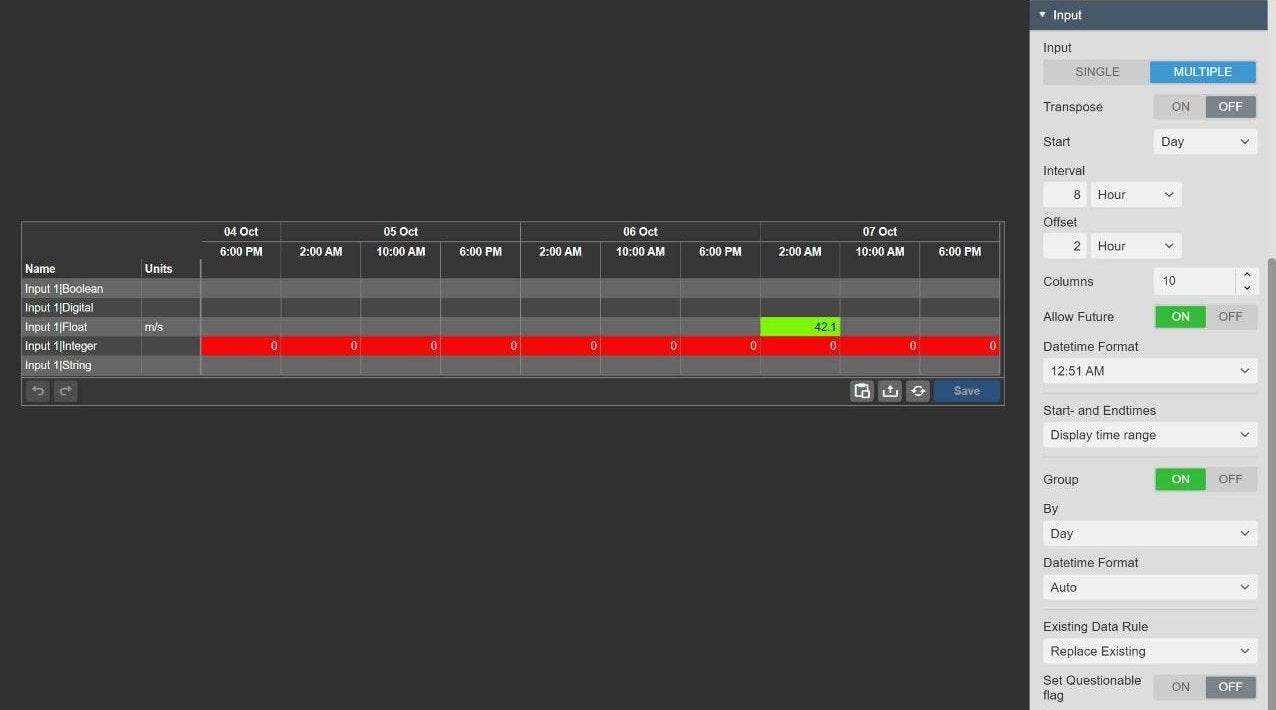Screen dimensions: 1276x710
Task: Turn Transpose ON
Action: pyautogui.click(x=1180, y=107)
